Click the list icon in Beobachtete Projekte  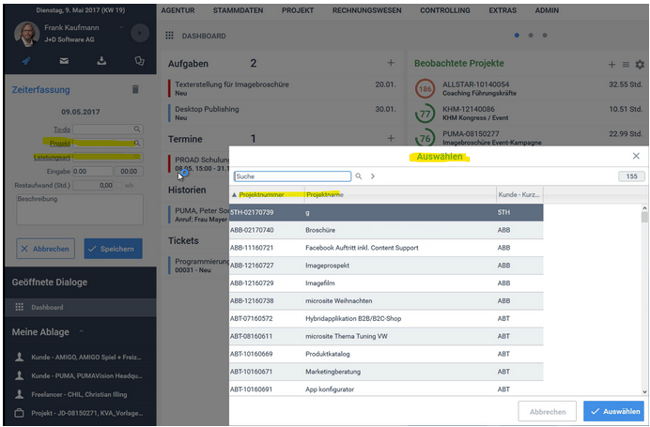pos(626,64)
